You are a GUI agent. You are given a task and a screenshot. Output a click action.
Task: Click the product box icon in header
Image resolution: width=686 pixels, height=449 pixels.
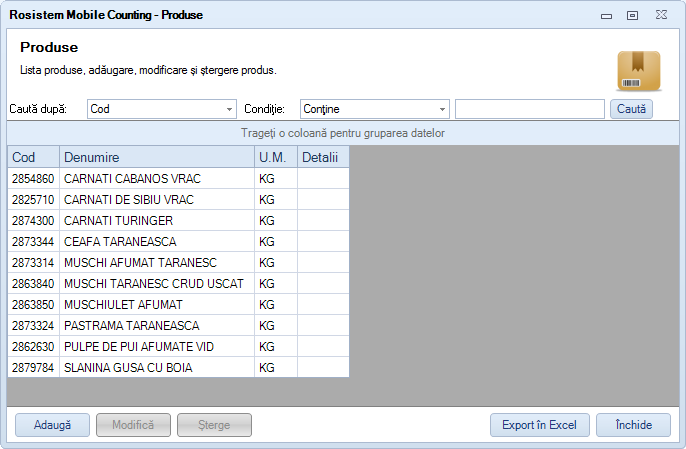point(639,70)
